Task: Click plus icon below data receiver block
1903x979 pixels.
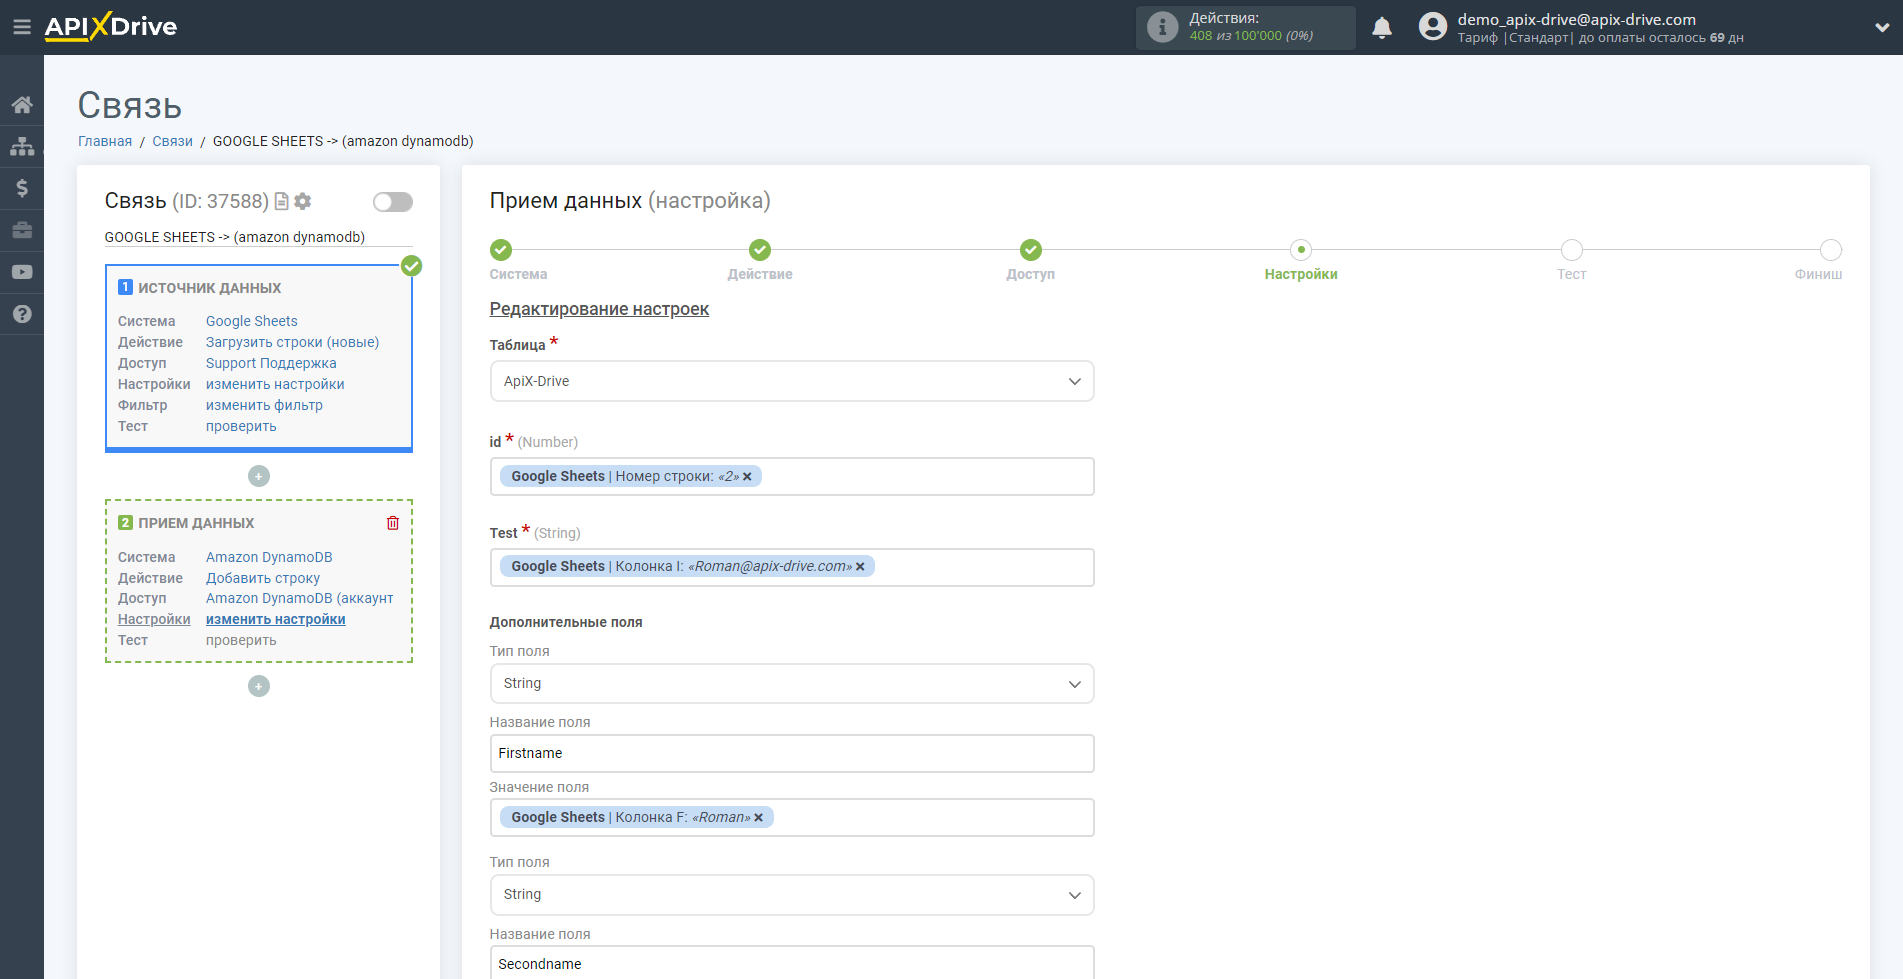Action: pos(259,686)
